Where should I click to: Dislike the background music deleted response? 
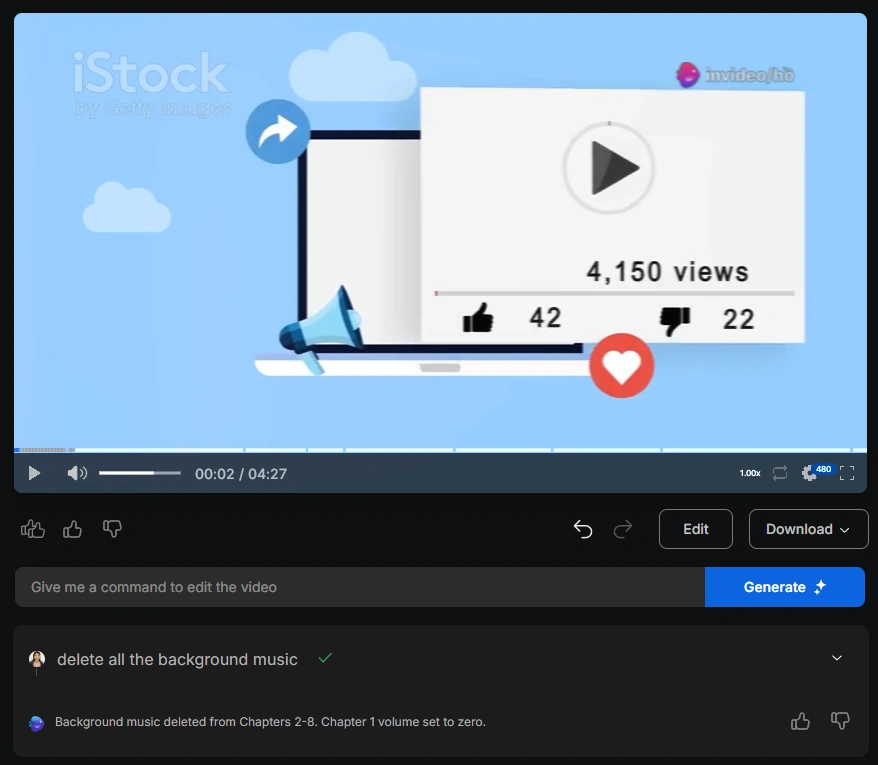(x=840, y=721)
